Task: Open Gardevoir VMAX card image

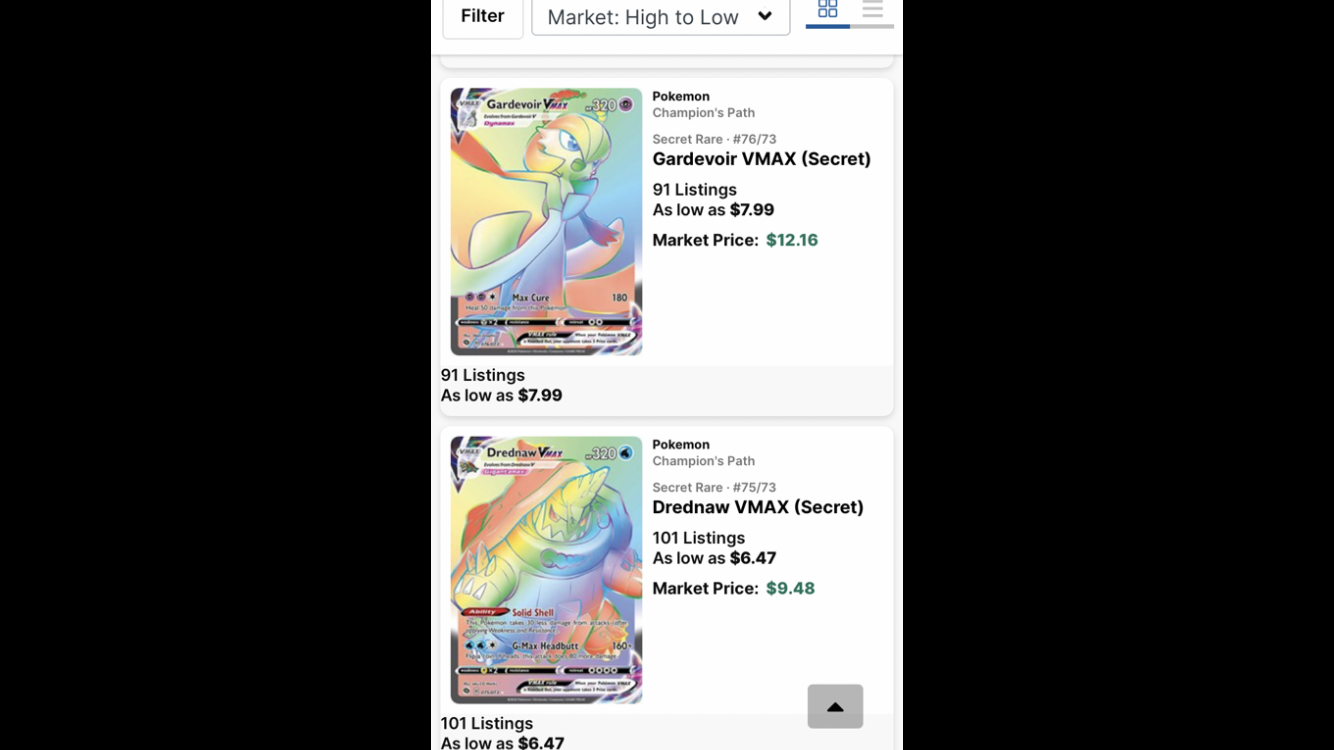Action: (x=546, y=221)
